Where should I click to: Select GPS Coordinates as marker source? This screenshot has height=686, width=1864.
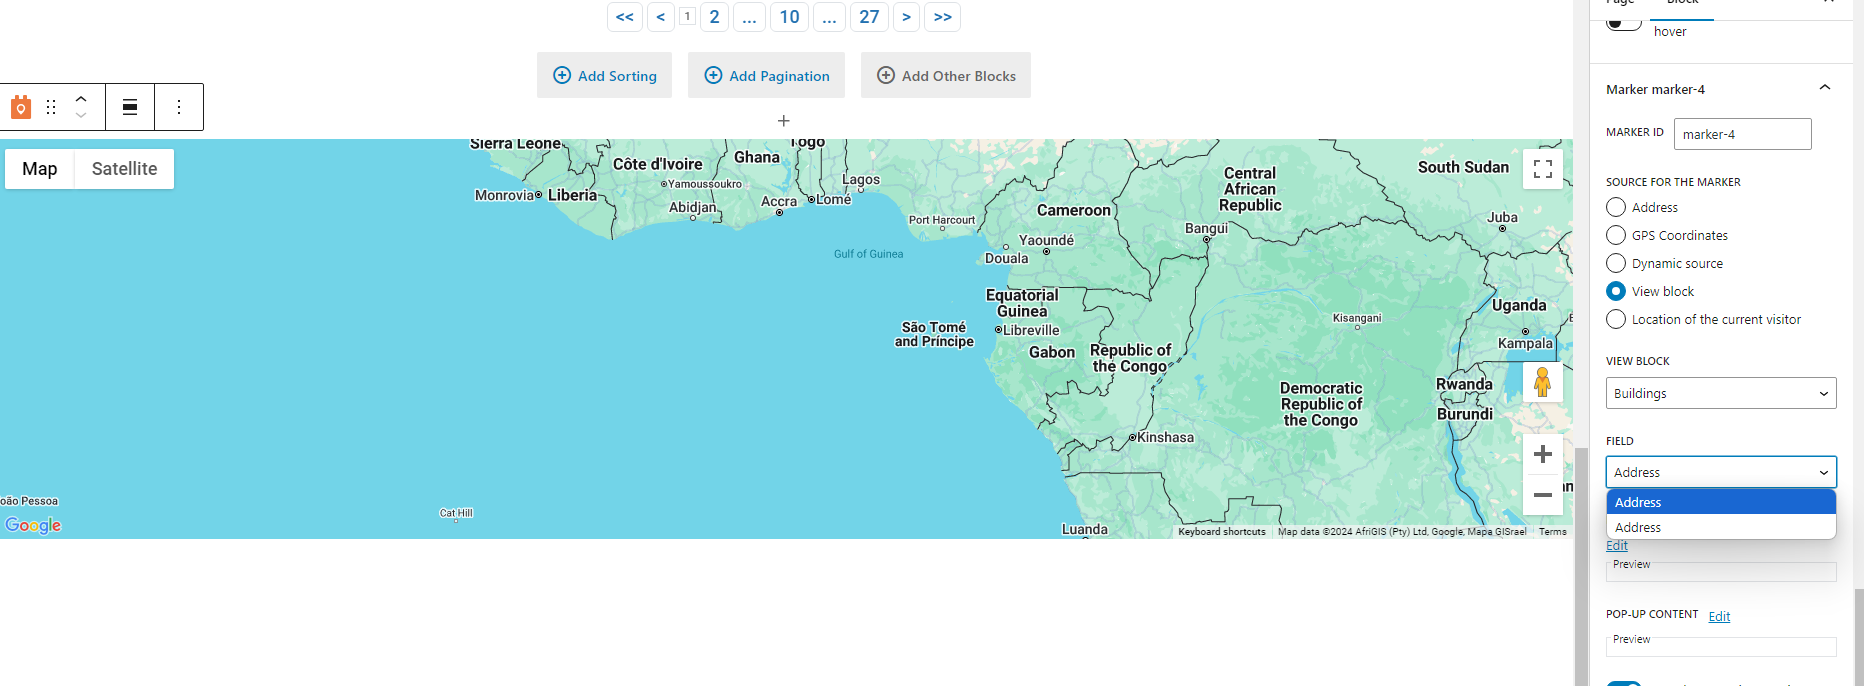[x=1616, y=235]
